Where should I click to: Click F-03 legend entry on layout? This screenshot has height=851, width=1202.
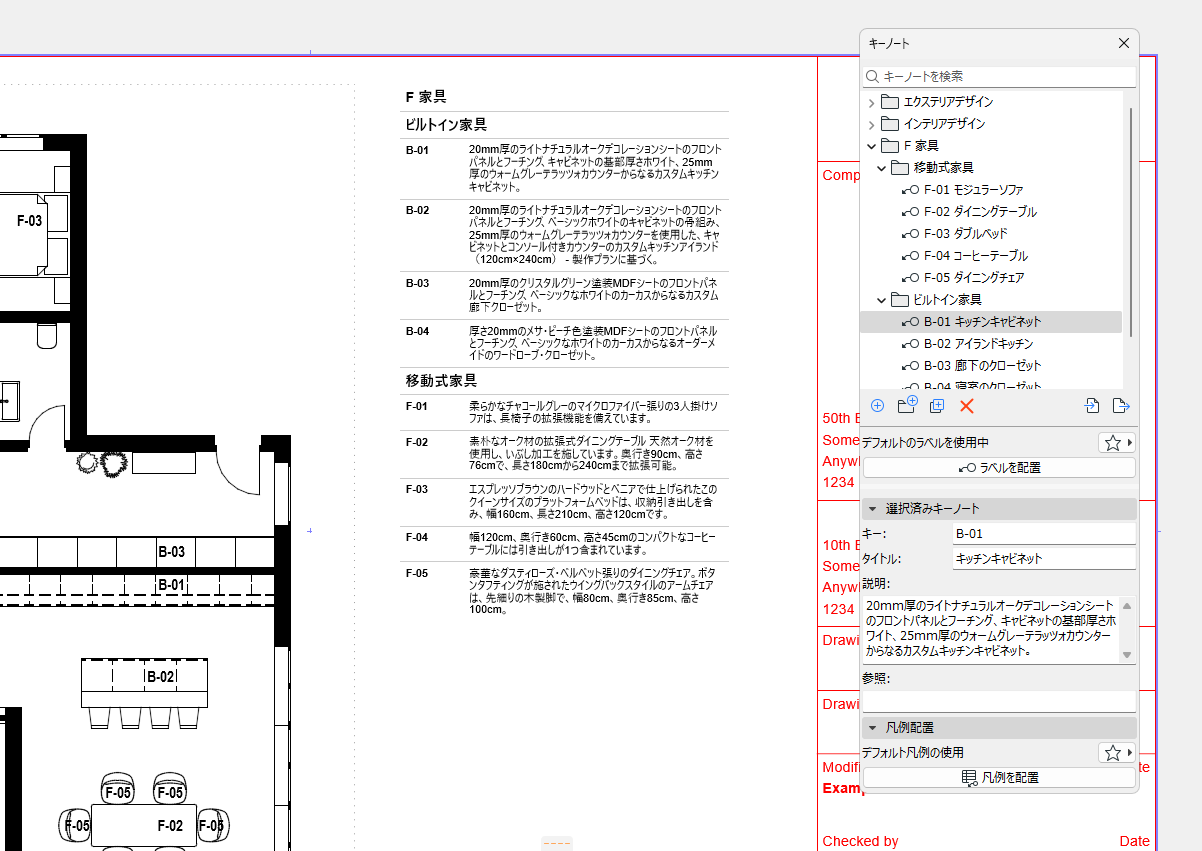[564, 502]
